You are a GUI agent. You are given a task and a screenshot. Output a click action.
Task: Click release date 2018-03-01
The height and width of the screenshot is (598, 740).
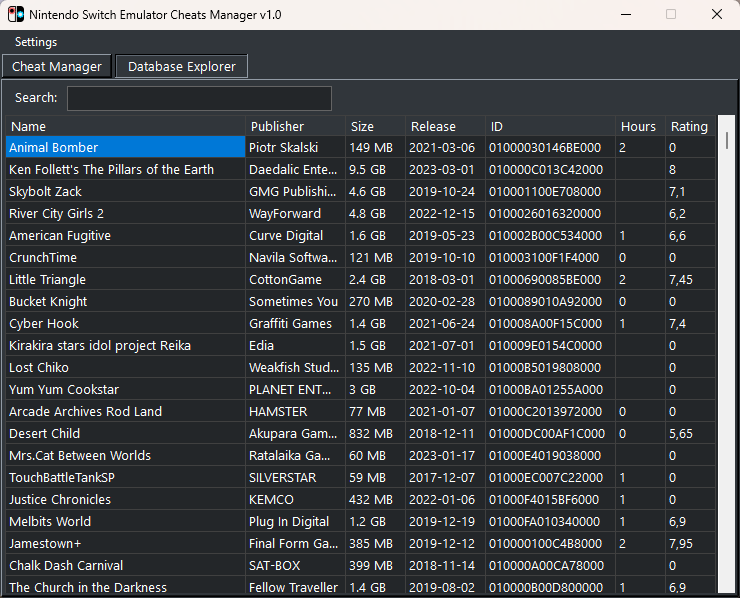445,279
